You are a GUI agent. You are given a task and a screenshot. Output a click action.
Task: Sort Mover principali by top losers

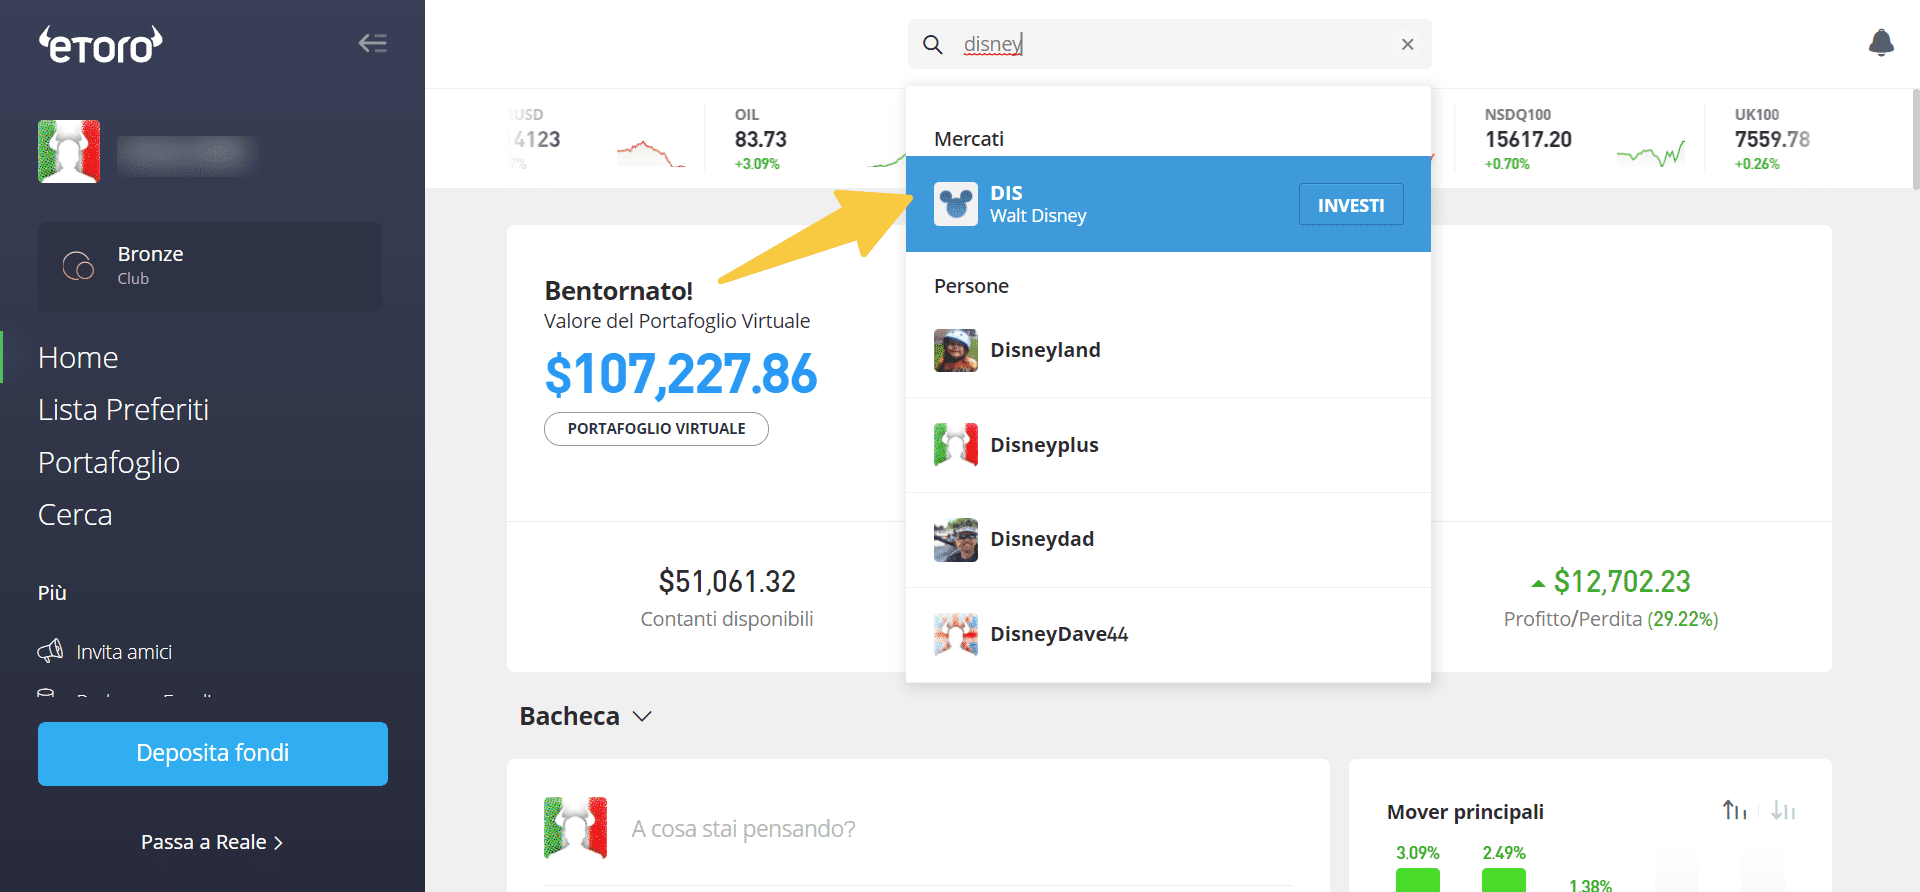(x=1783, y=810)
